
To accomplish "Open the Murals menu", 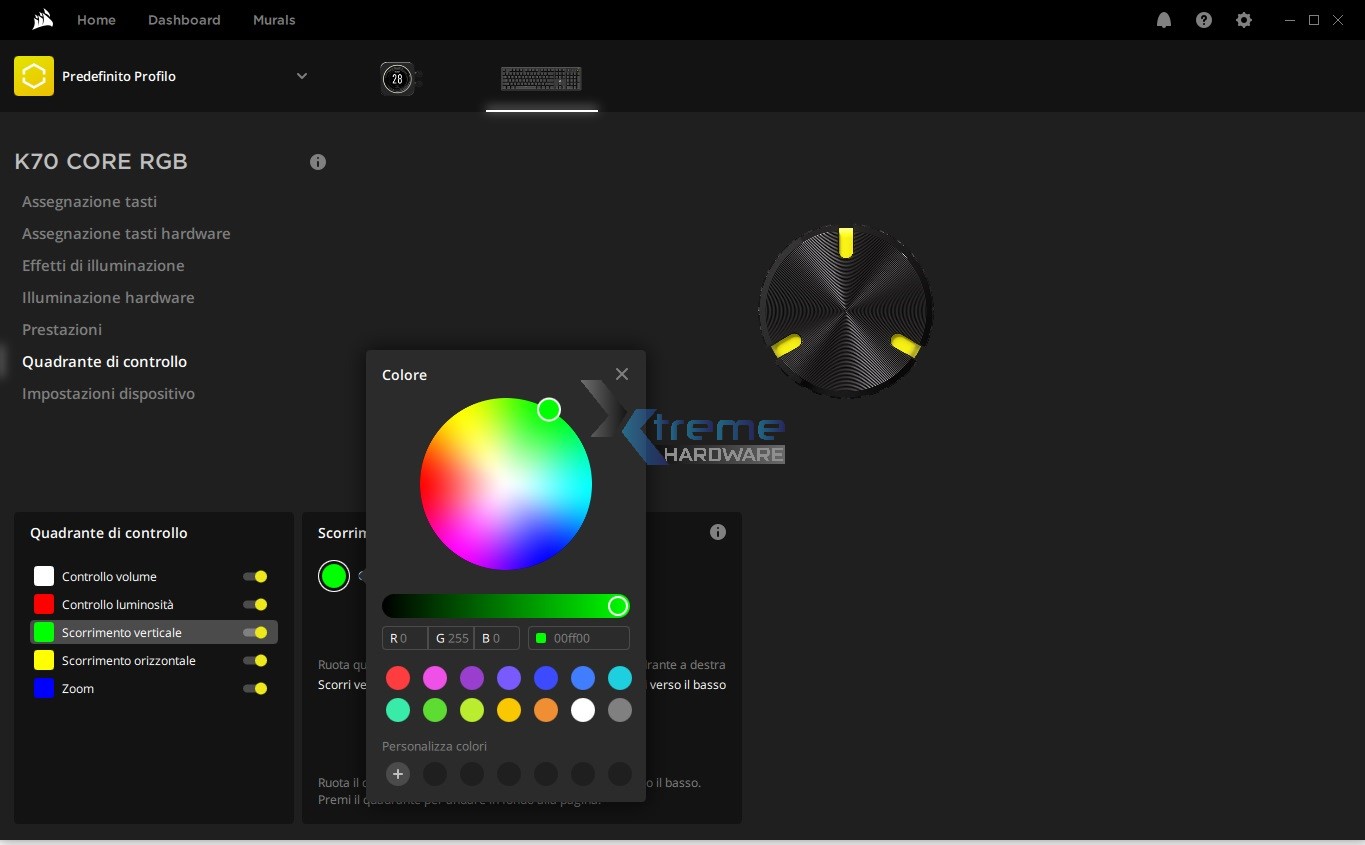I will (274, 20).
